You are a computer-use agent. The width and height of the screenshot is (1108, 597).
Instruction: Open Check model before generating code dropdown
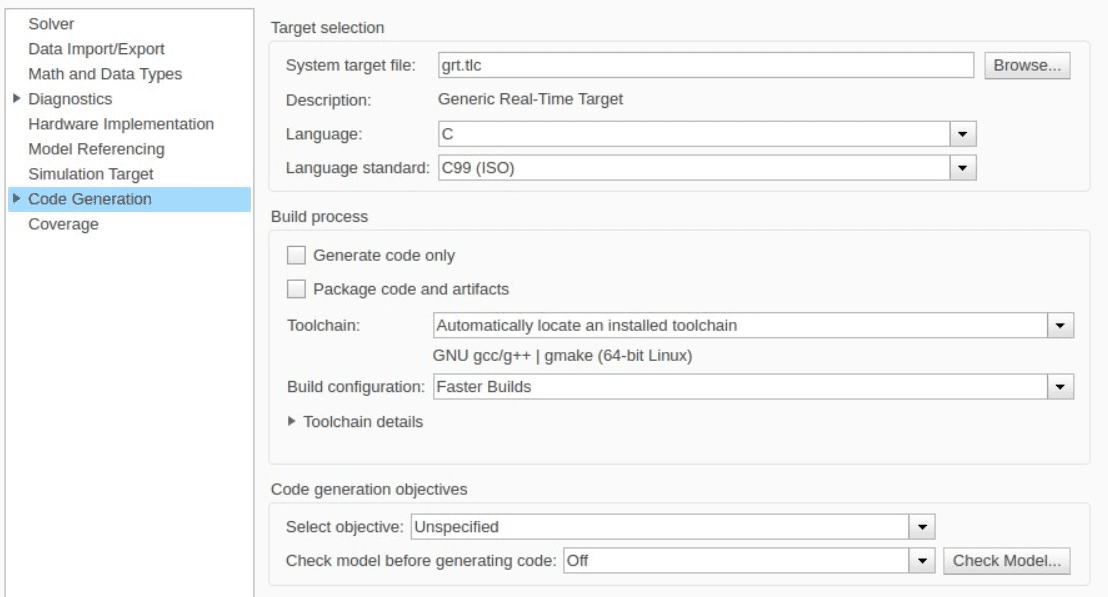(922, 561)
